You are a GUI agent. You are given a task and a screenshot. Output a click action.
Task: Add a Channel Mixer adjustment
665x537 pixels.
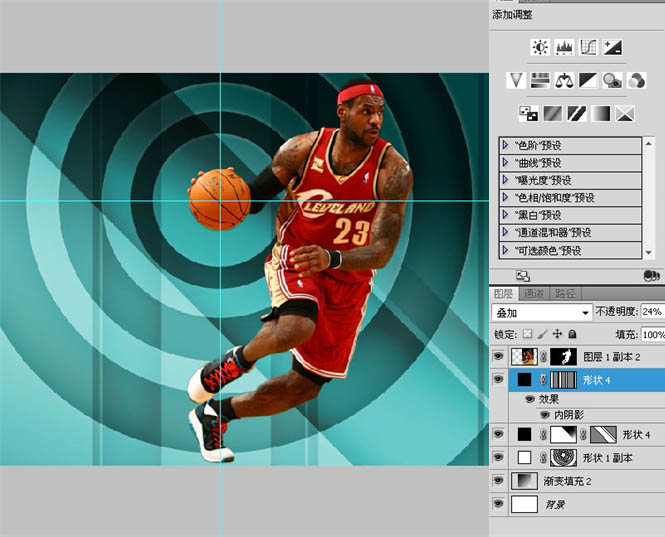pos(637,80)
